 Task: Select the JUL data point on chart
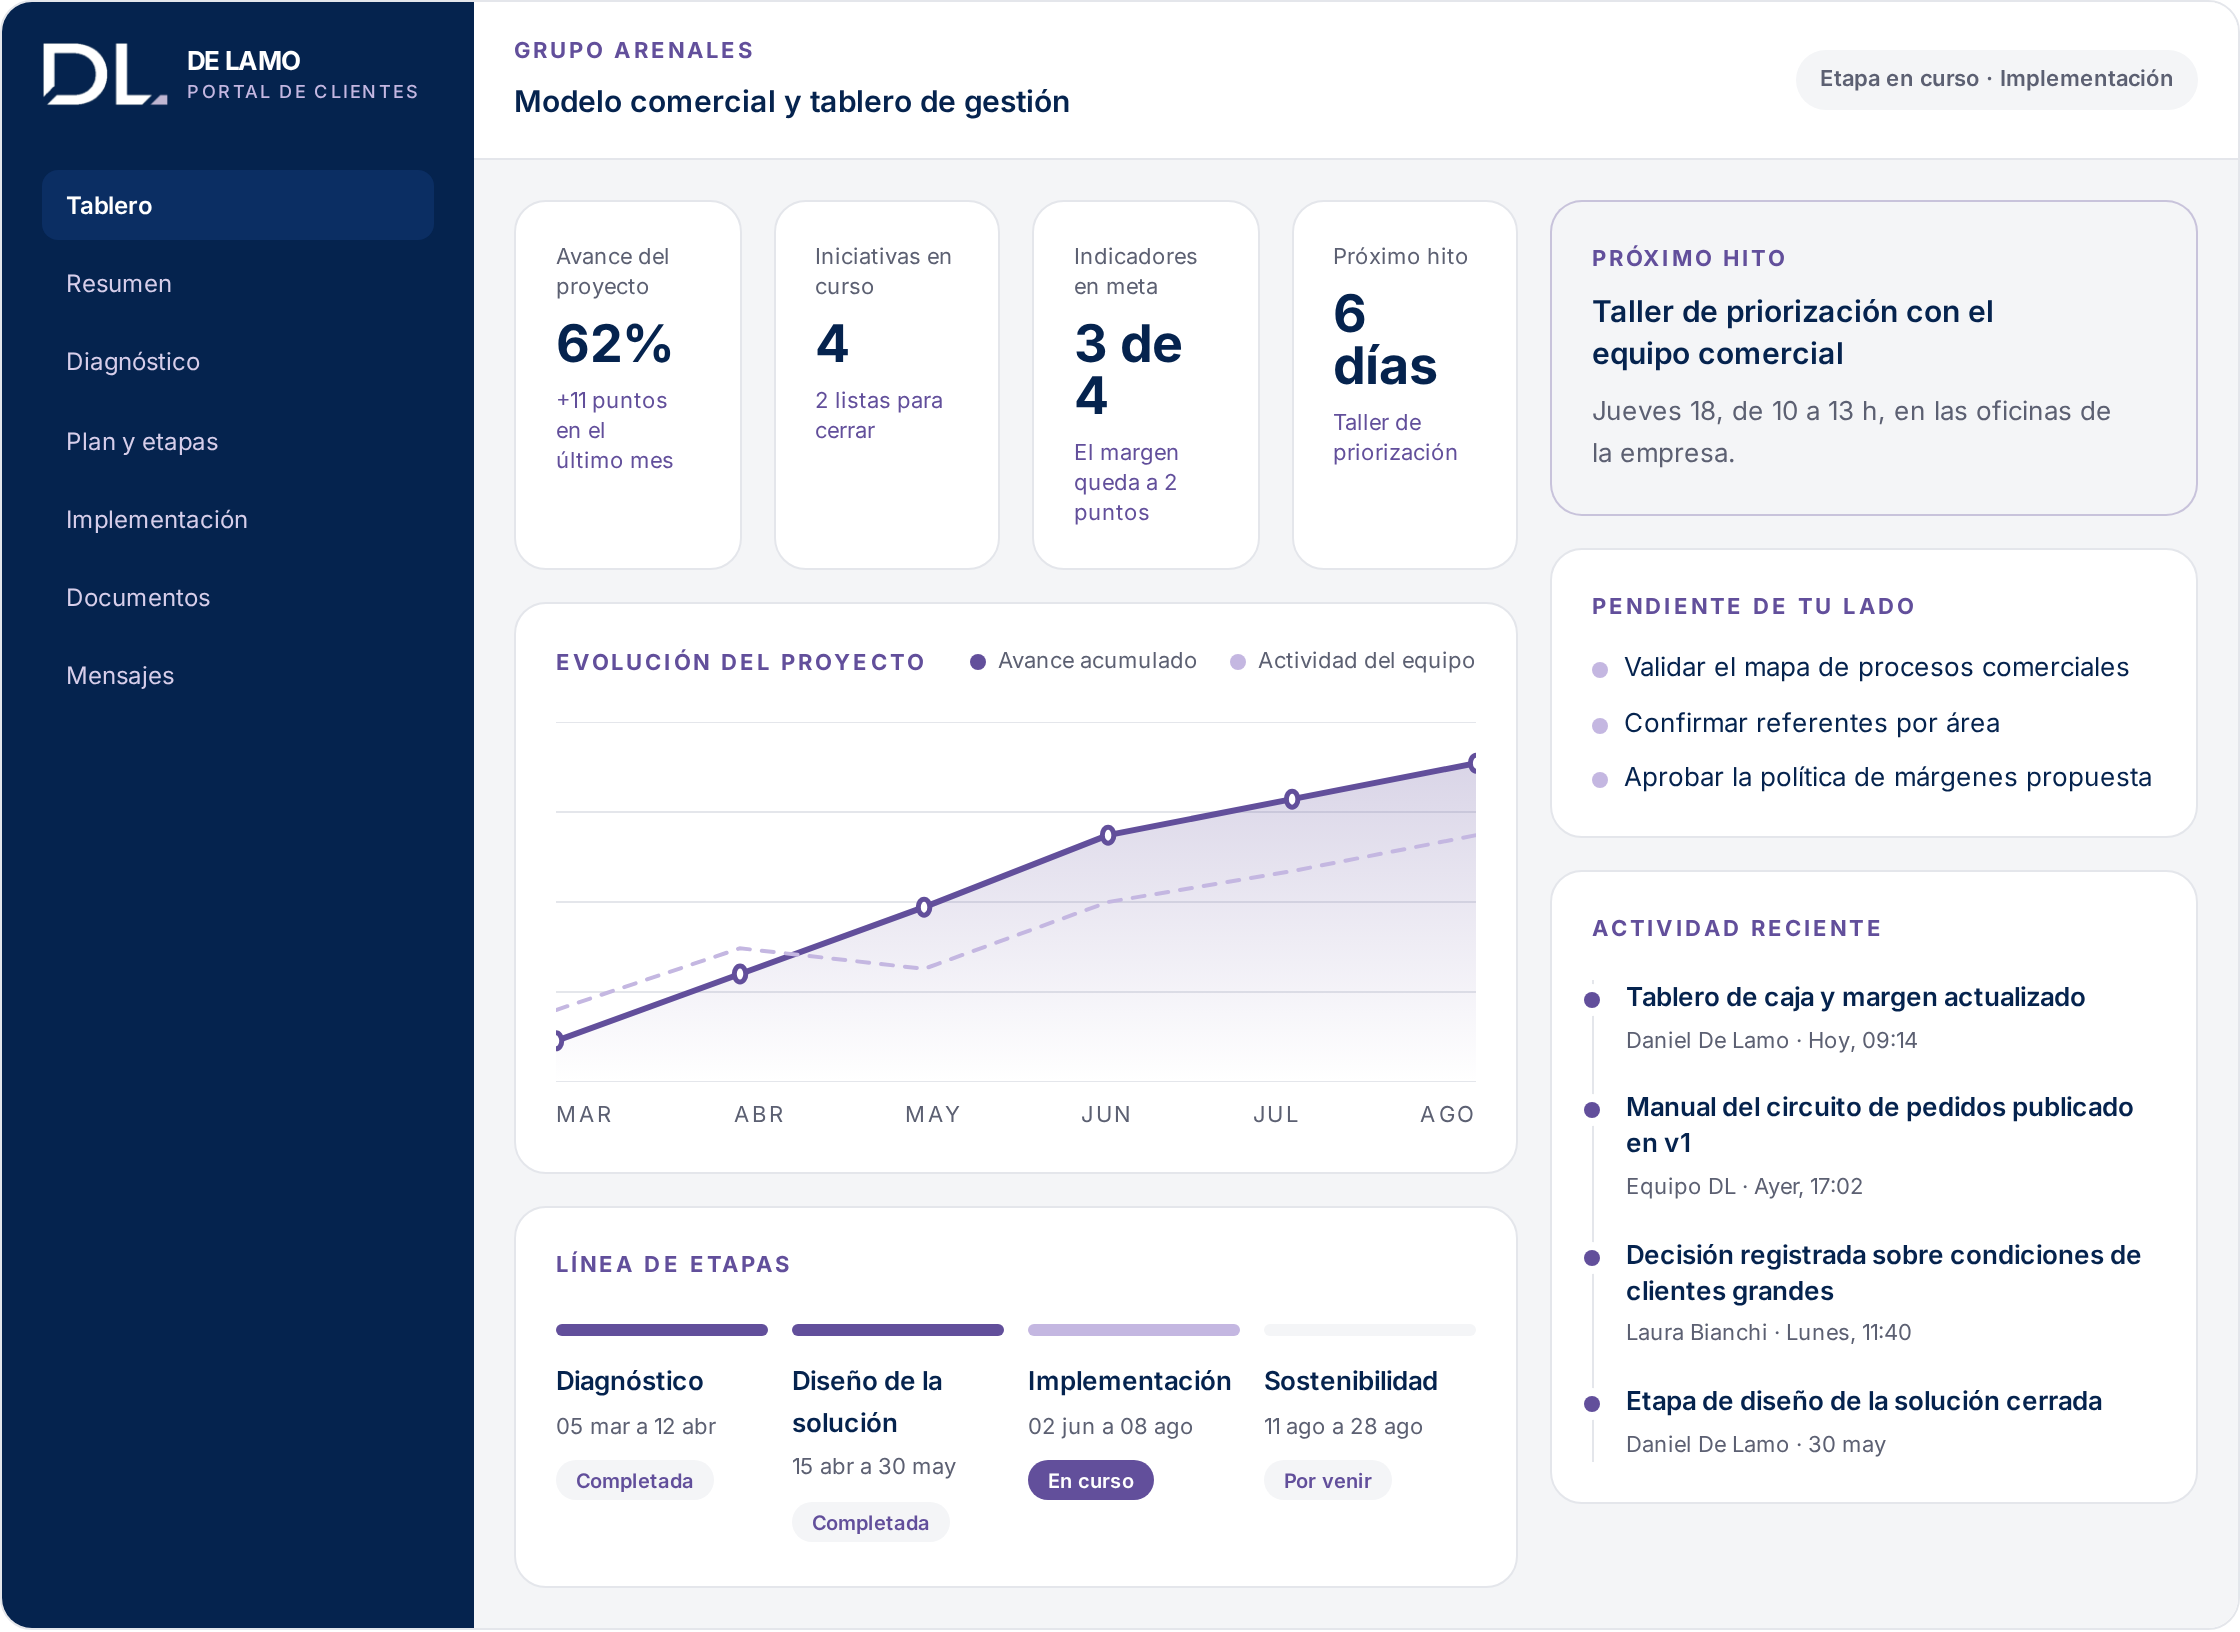click(x=1292, y=799)
